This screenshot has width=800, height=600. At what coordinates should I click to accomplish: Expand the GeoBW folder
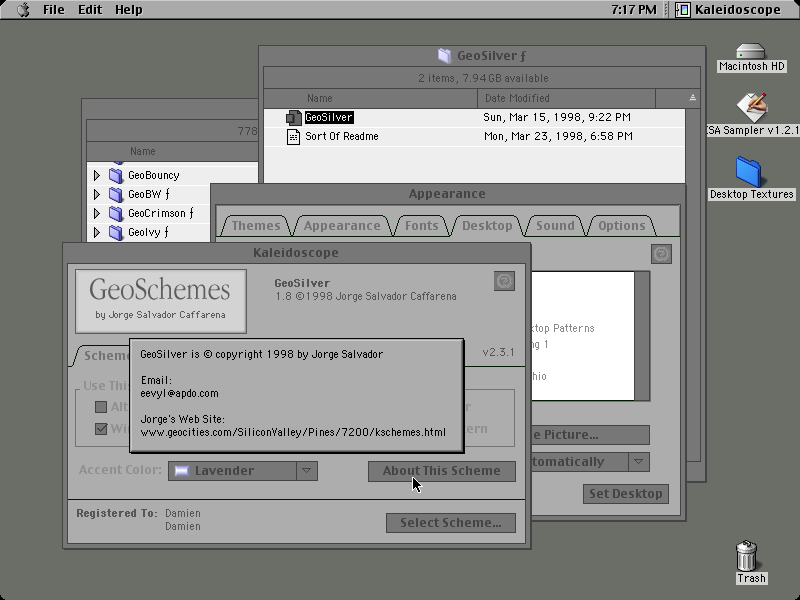click(x=96, y=194)
